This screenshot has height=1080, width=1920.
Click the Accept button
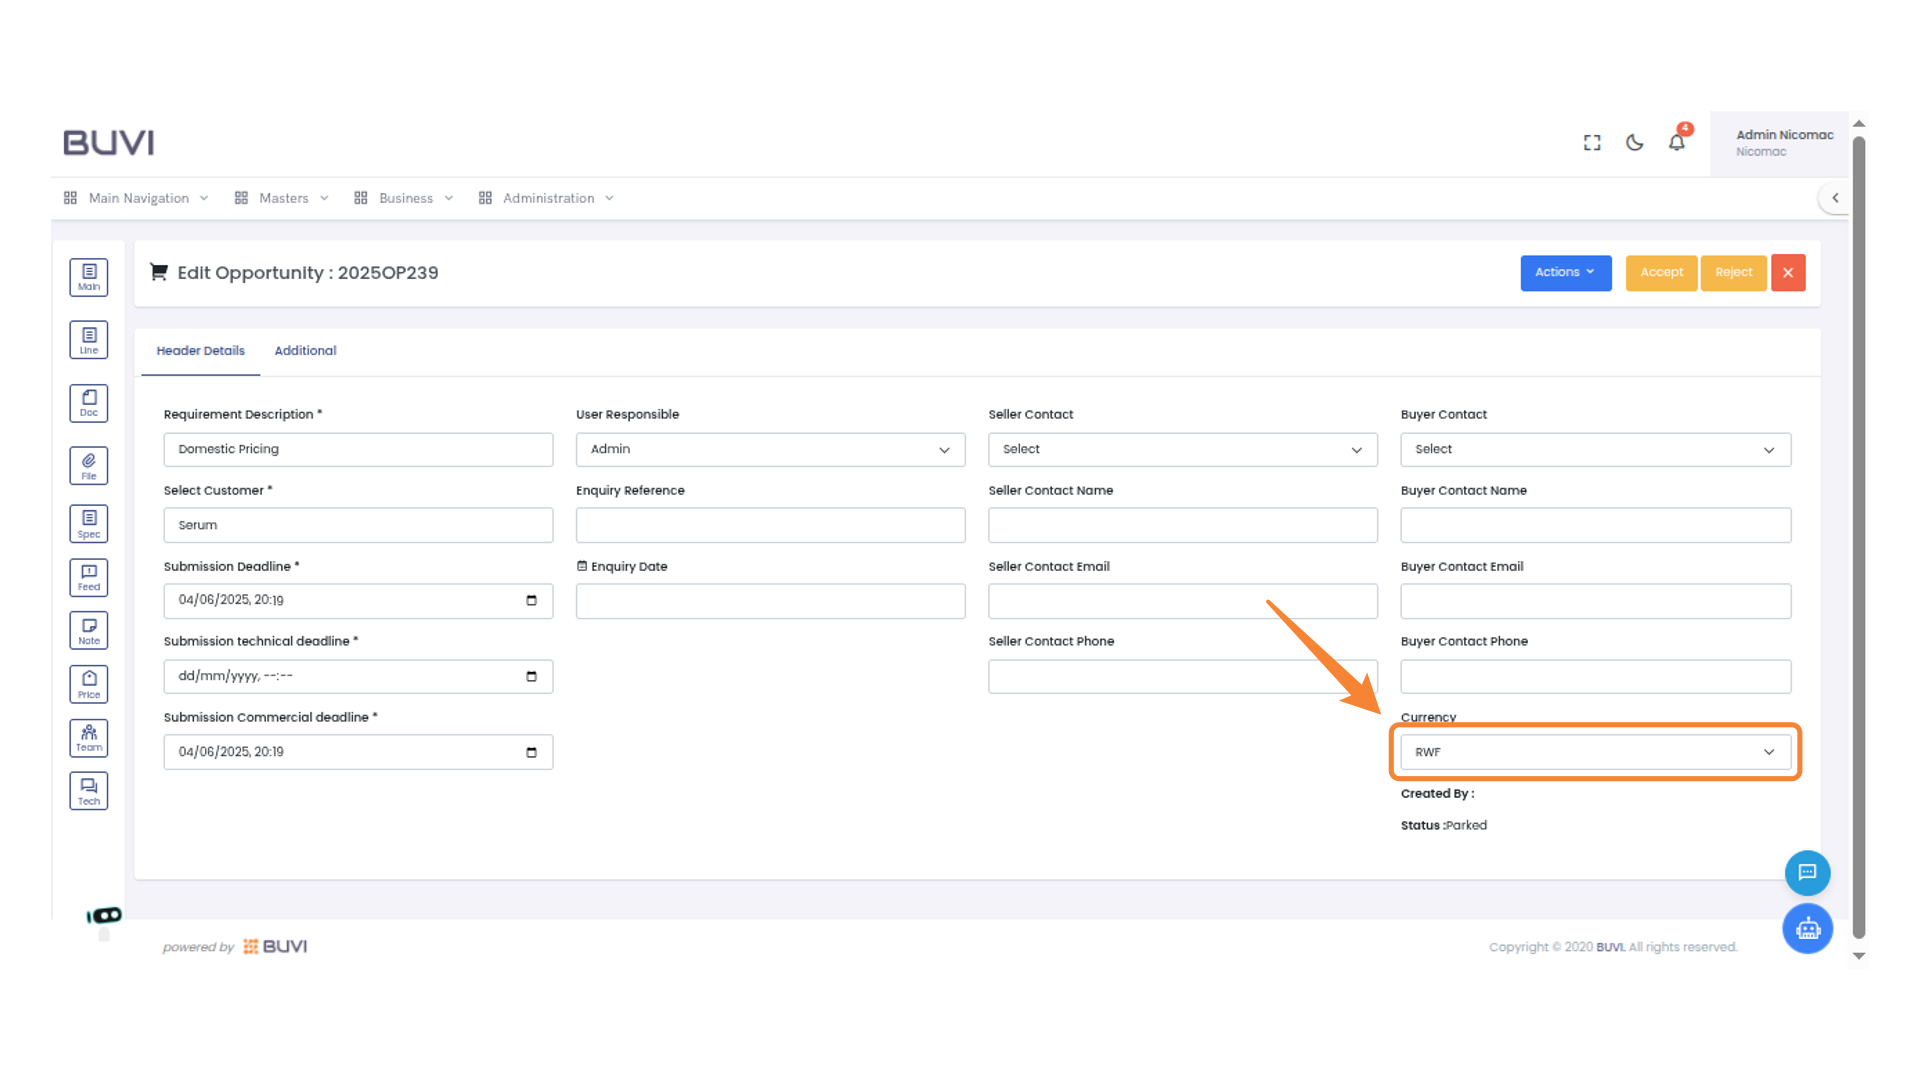(1661, 272)
